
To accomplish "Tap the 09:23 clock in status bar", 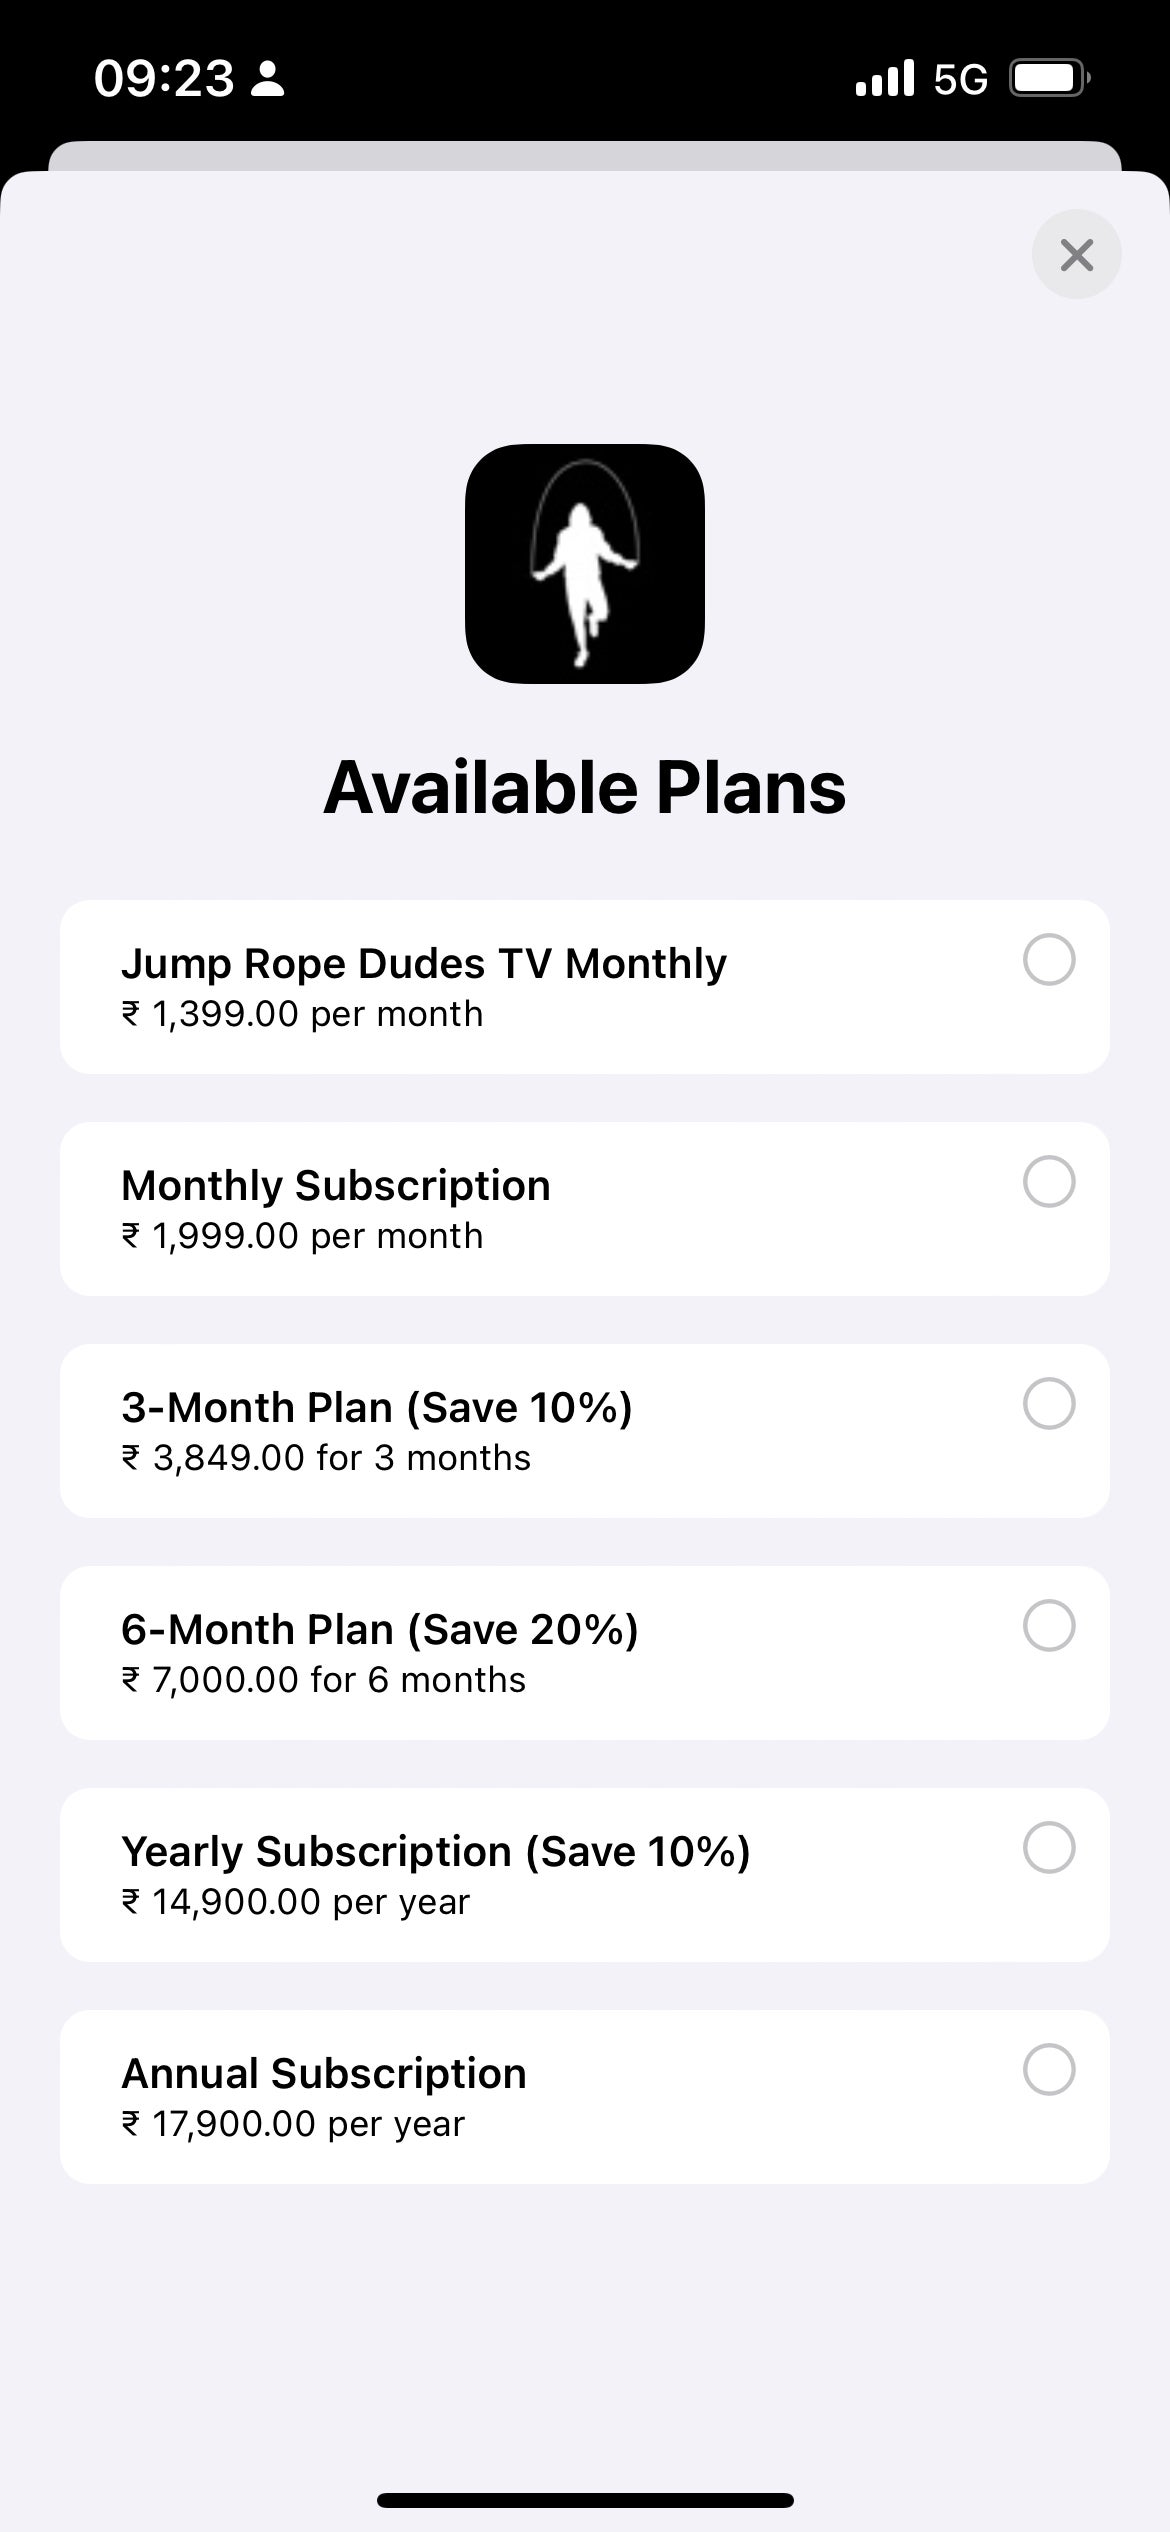I will coord(164,78).
